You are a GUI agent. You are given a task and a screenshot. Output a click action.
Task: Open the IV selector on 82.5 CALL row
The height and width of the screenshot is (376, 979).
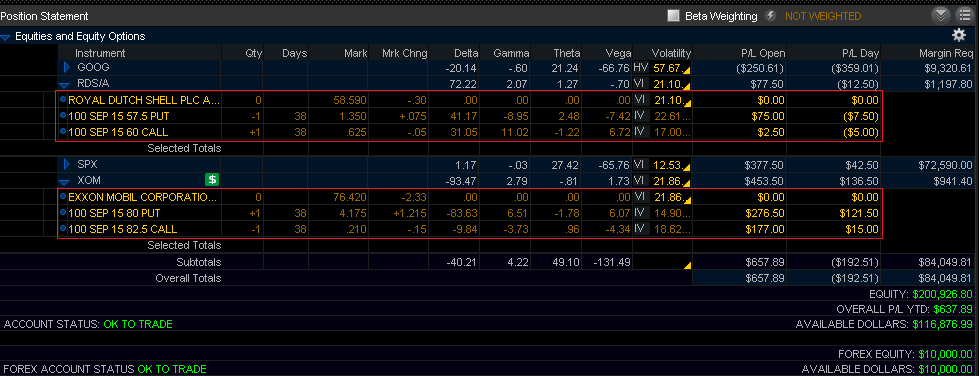641,229
